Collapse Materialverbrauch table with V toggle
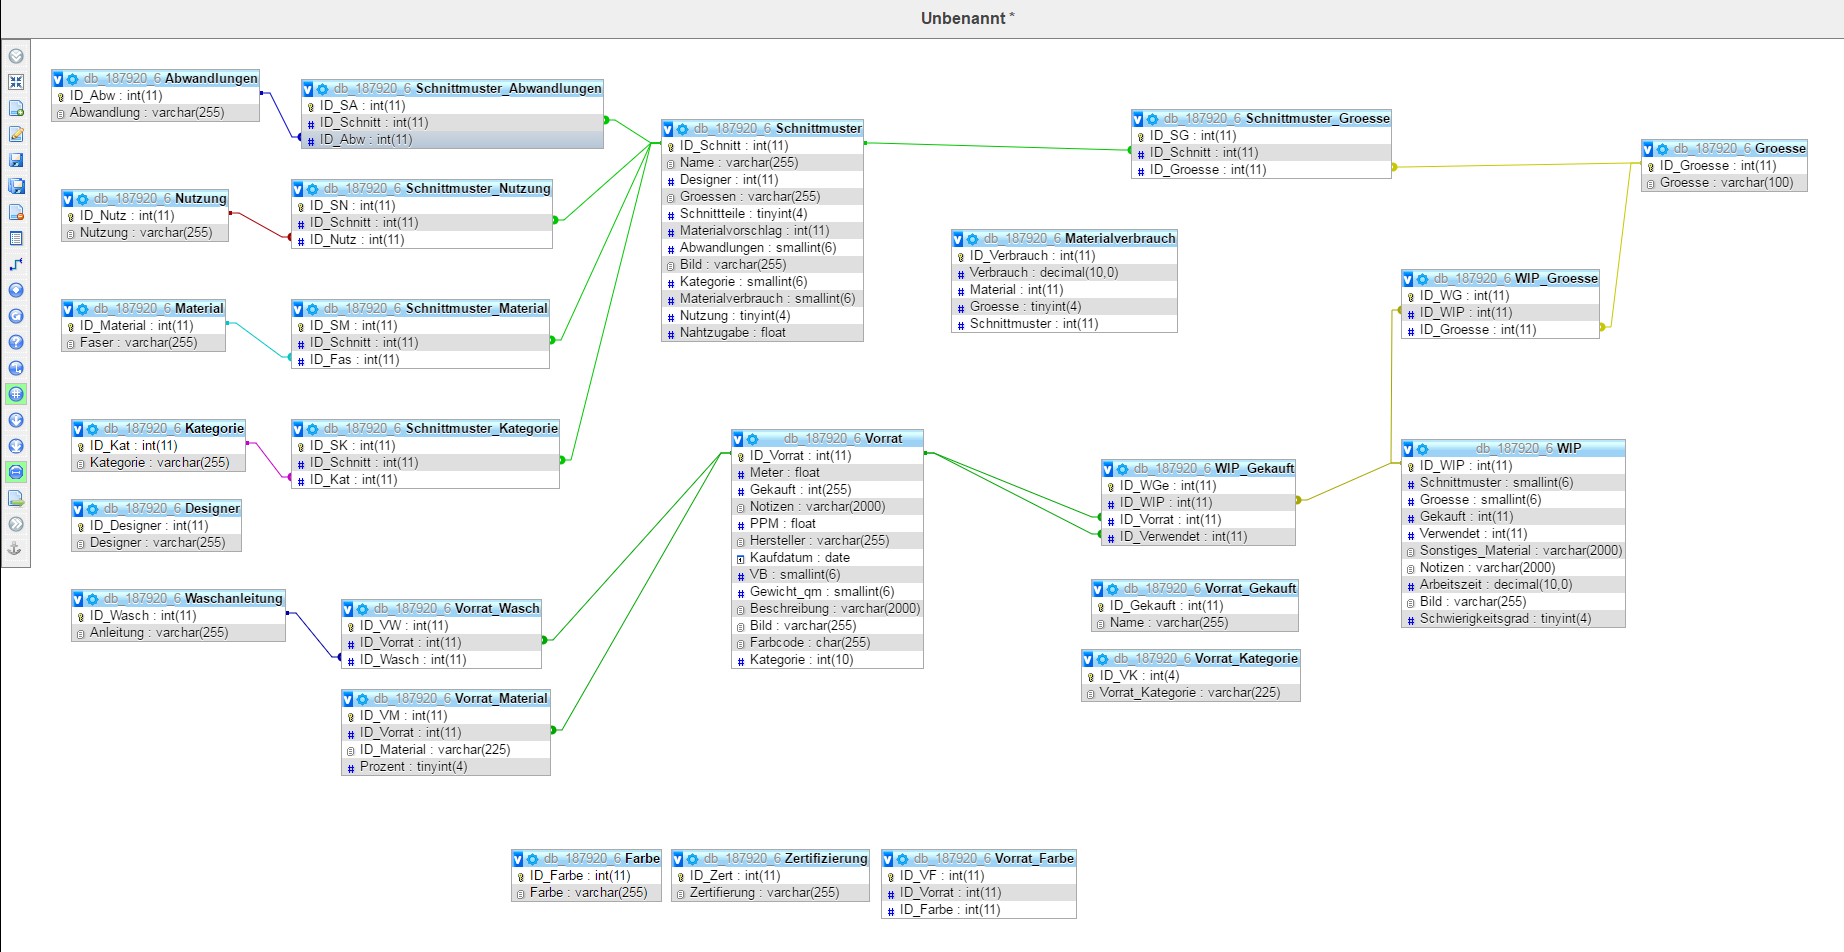The height and width of the screenshot is (952, 1844). (x=958, y=239)
